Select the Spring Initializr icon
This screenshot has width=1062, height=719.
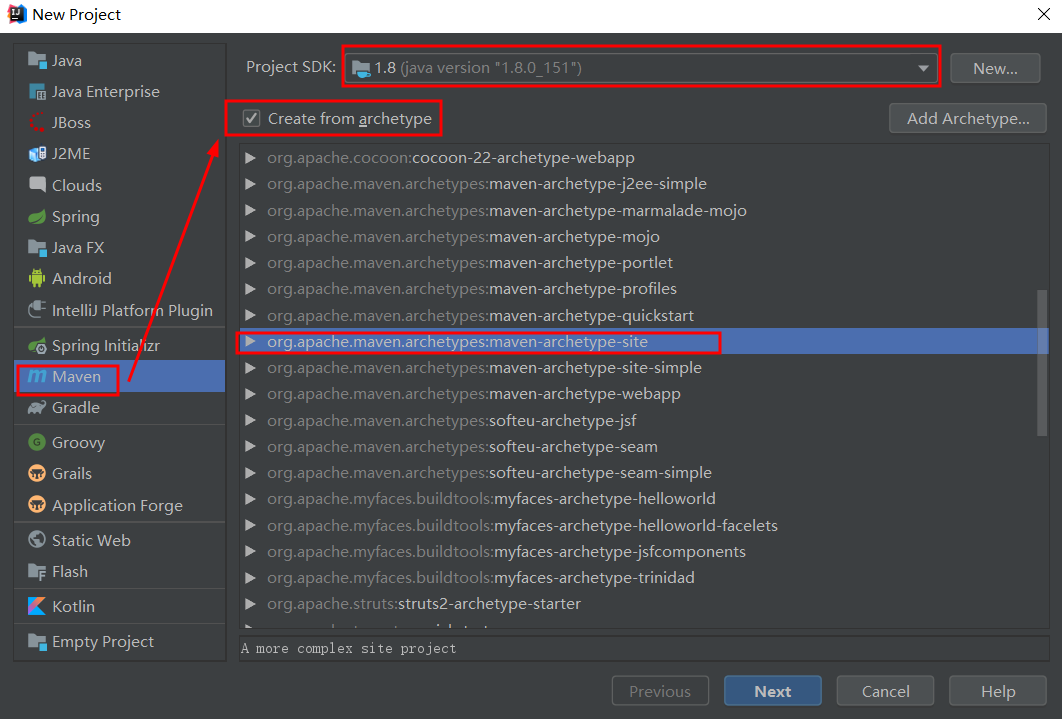point(37,346)
